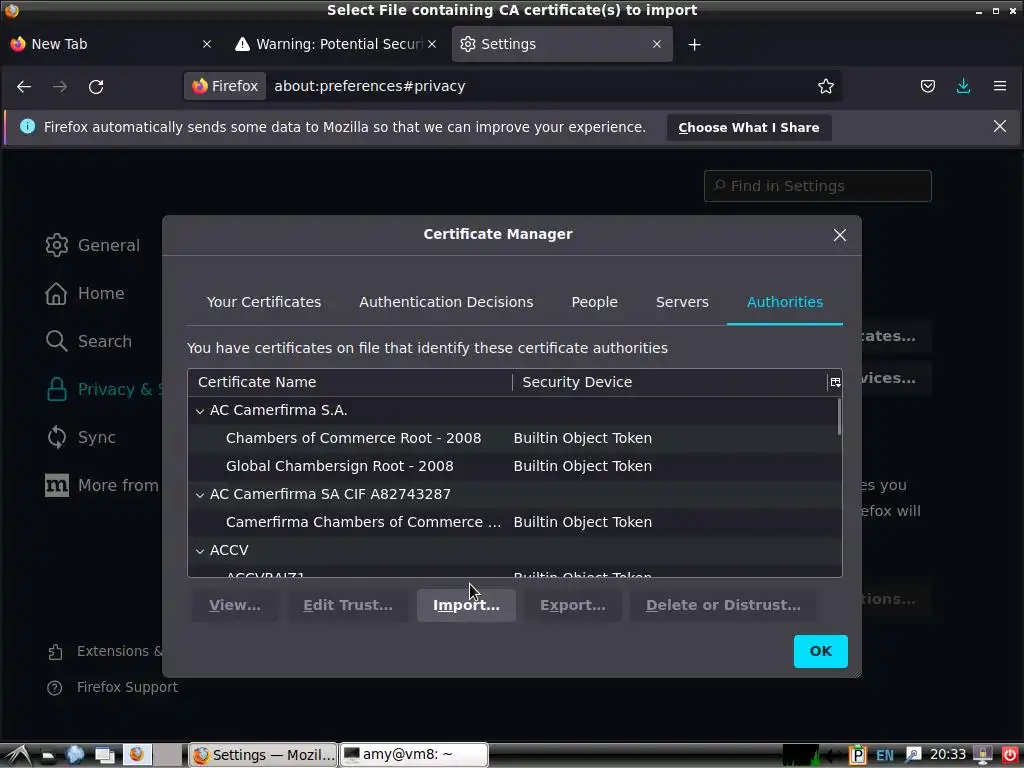
Task: Click the info icon in notification bar
Action: coord(27,127)
